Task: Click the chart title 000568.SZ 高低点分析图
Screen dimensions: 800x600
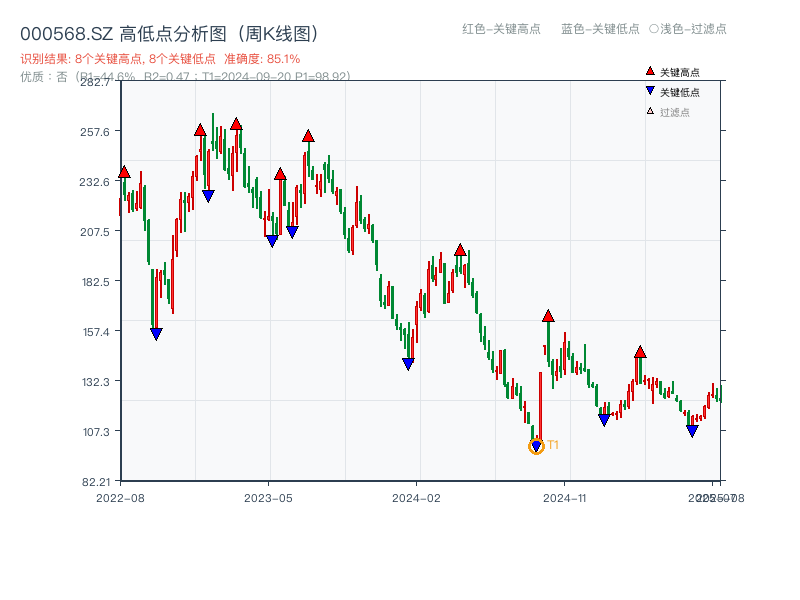Action: coord(170,34)
